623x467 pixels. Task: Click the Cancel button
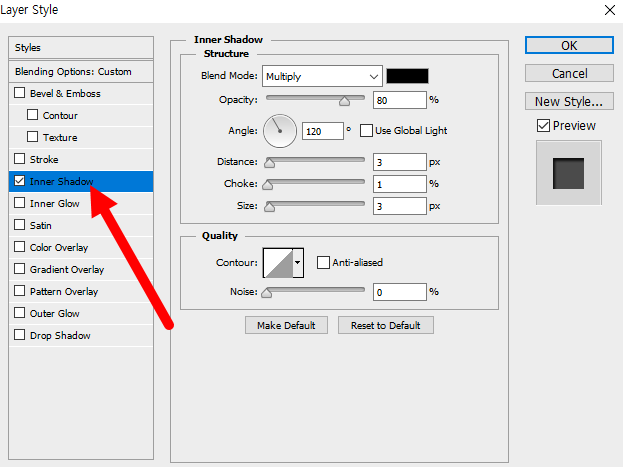click(569, 74)
